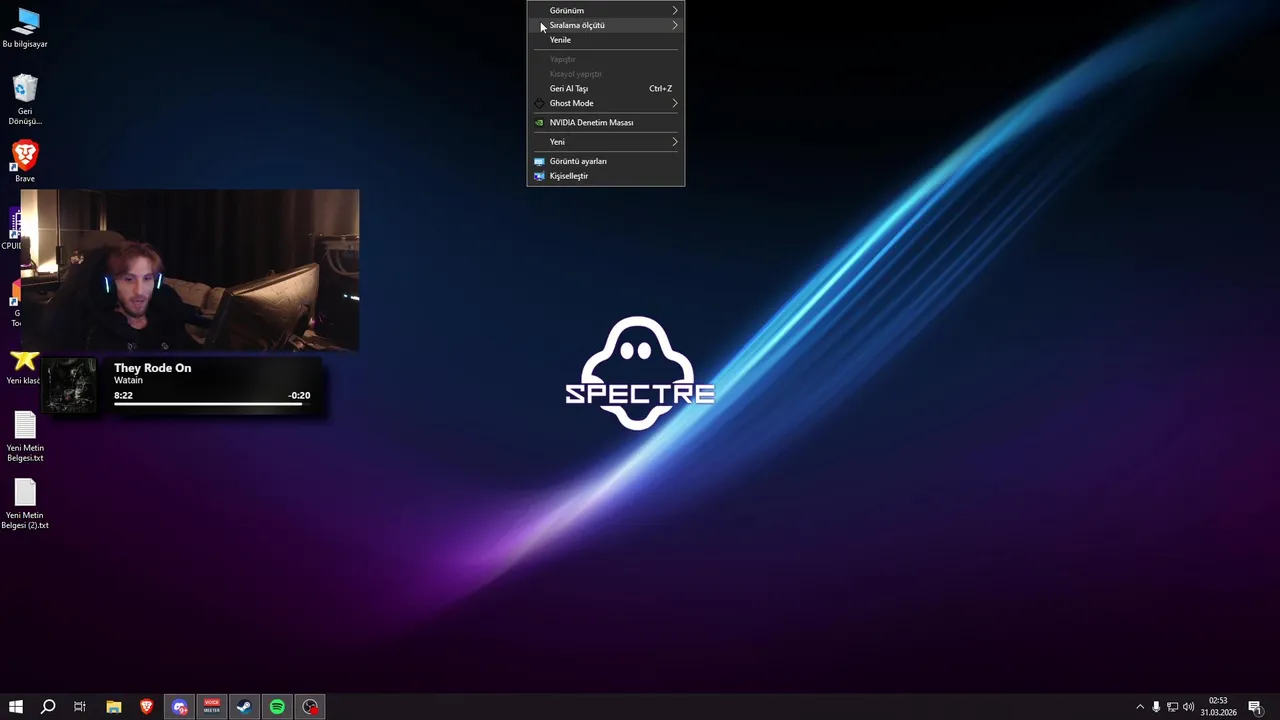Viewport: 1280px width, 720px height.
Task: Open Voicemeeter from the taskbar
Action: pyautogui.click(x=212, y=707)
